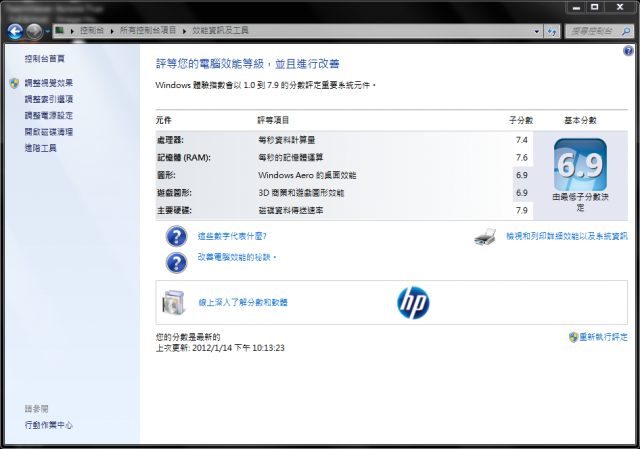Click the 基本分數 column header
Viewport: 640px width, 449px height.
point(580,120)
